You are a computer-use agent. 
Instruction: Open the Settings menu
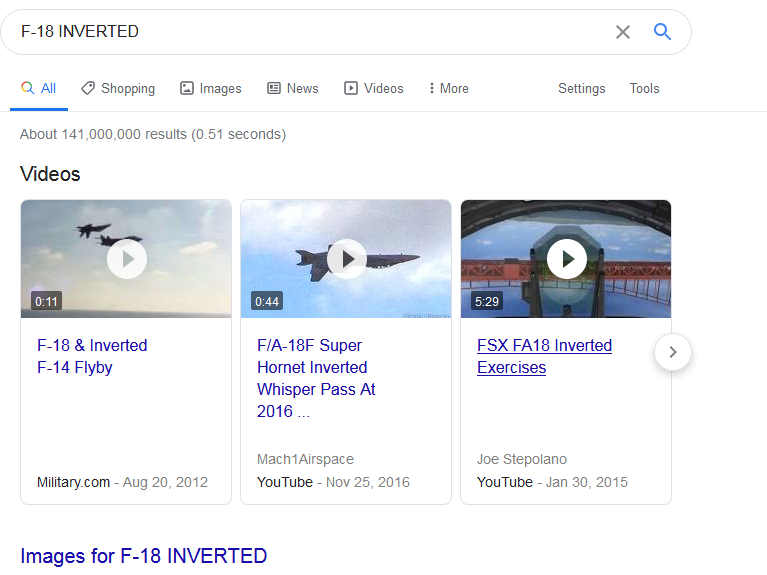pyautogui.click(x=581, y=88)
